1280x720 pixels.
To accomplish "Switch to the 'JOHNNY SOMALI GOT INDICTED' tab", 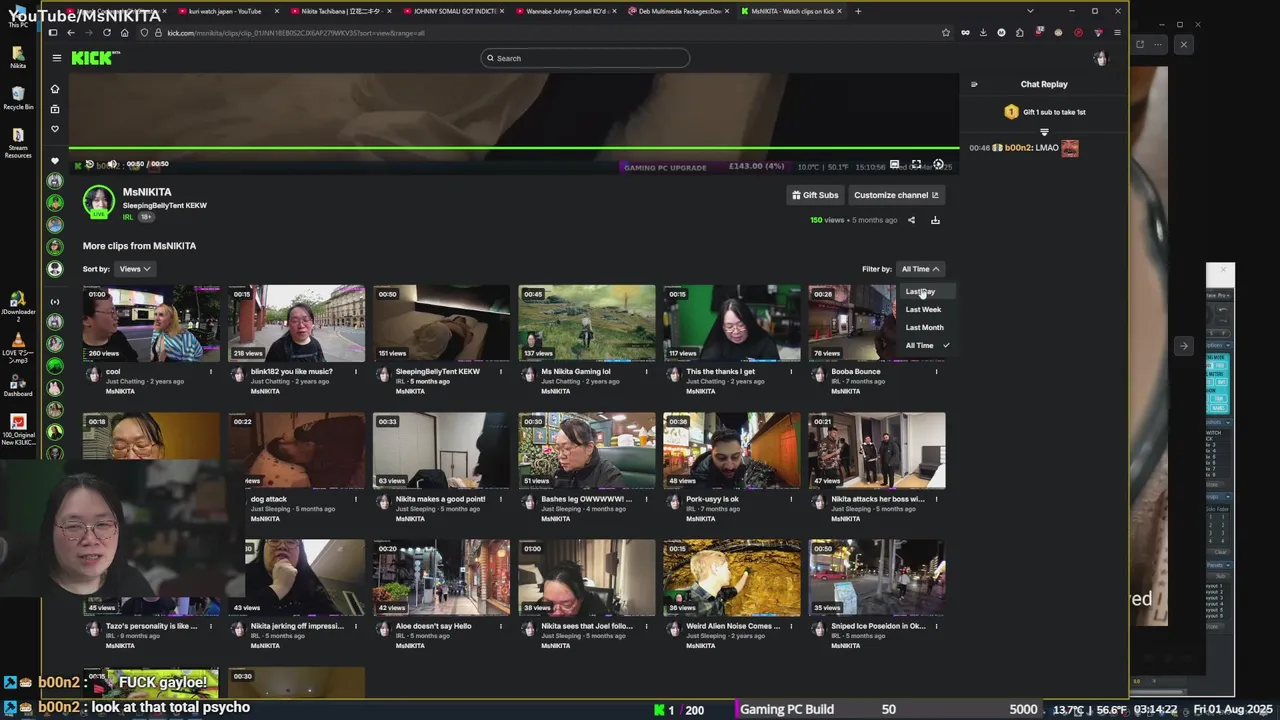I will (x=455, y=11).
